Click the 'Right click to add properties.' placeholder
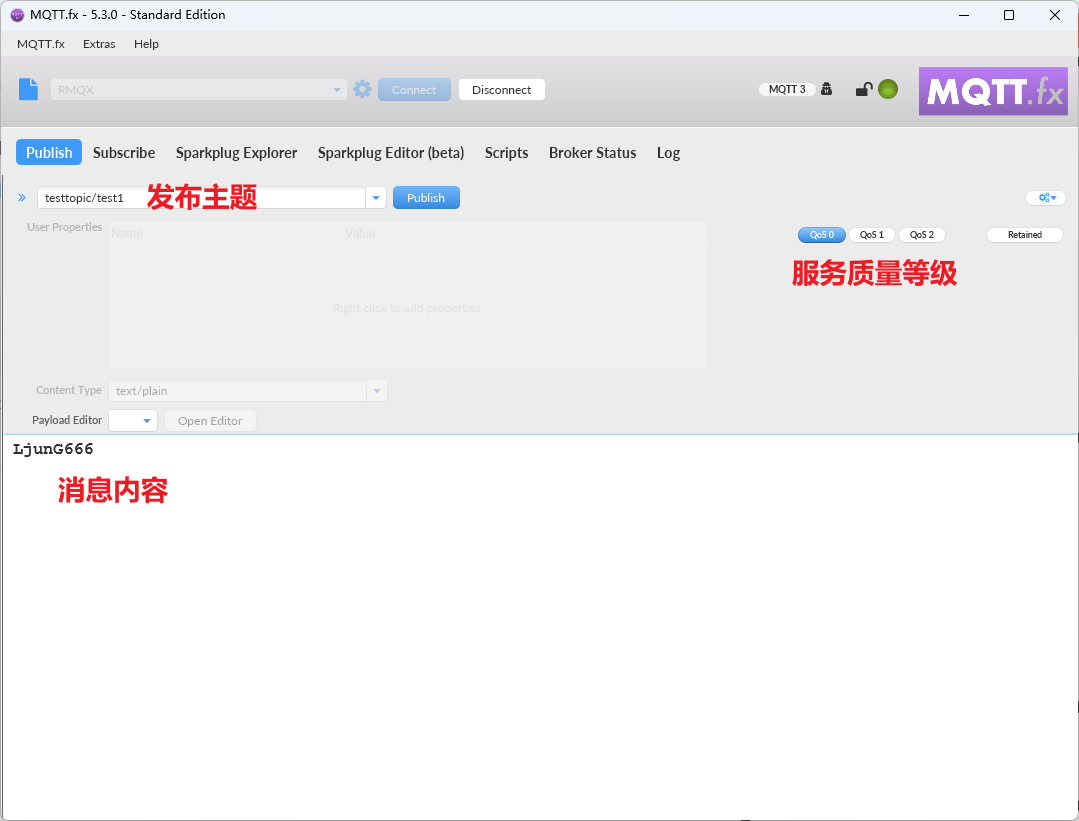 [407, 308]
